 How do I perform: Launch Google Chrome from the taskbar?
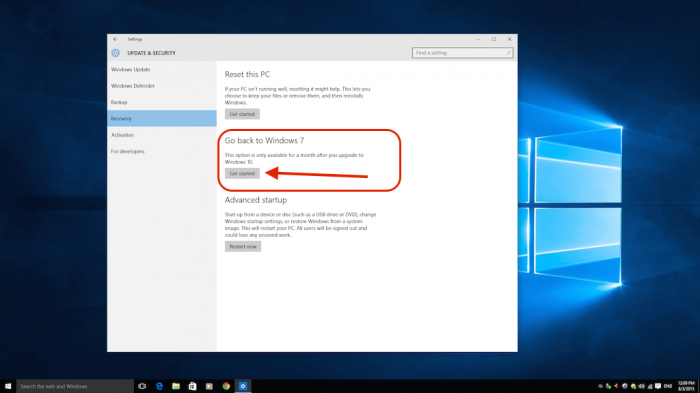pos(226,386)
